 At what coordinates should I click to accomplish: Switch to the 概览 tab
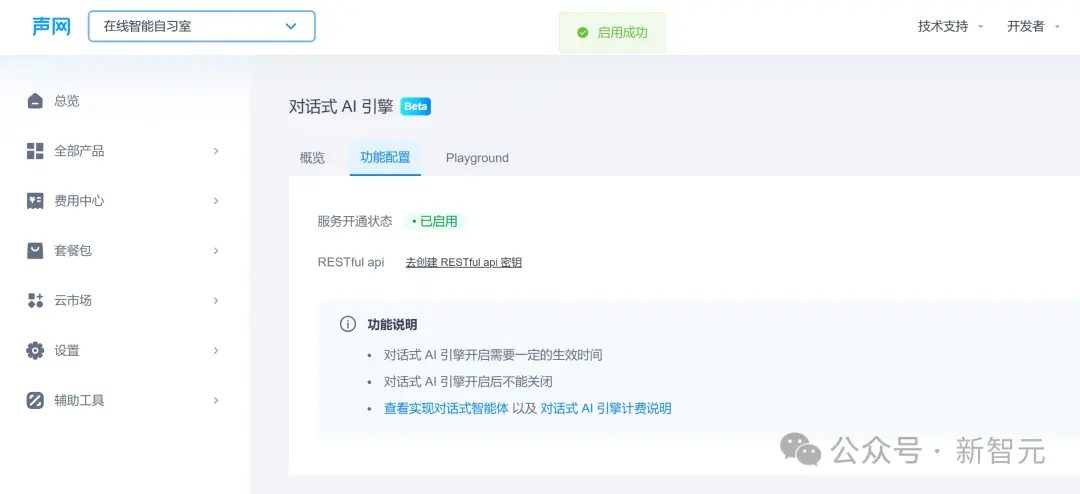tap(312, 158)
